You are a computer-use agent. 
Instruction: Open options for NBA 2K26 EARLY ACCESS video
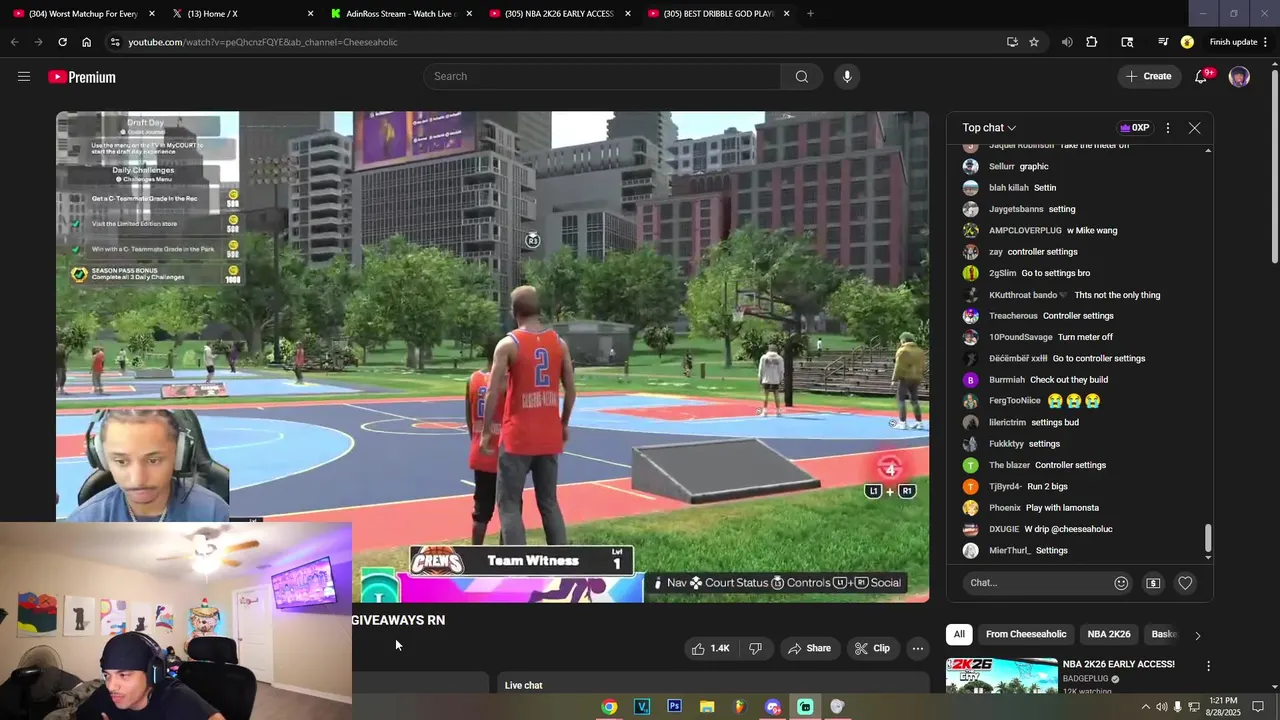[1208, 666]
